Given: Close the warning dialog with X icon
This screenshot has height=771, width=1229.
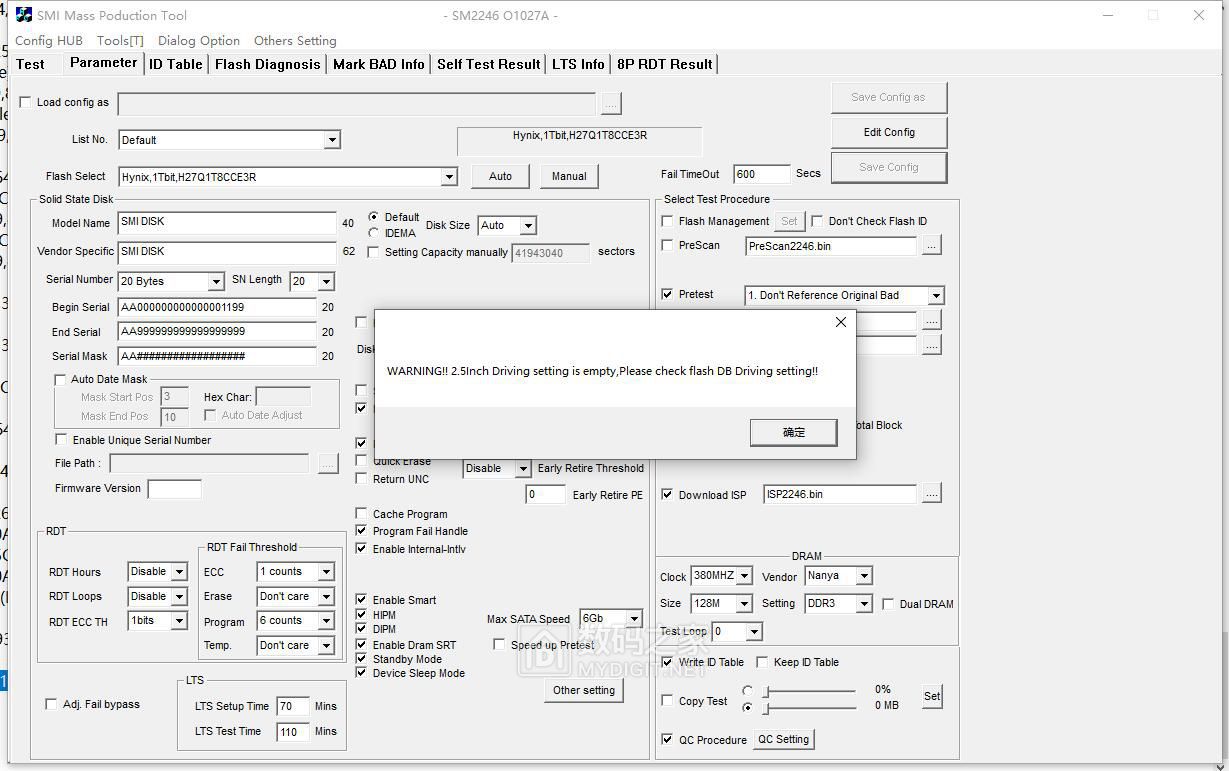Looking at the screenshot, I should click(x=840, y=322).
